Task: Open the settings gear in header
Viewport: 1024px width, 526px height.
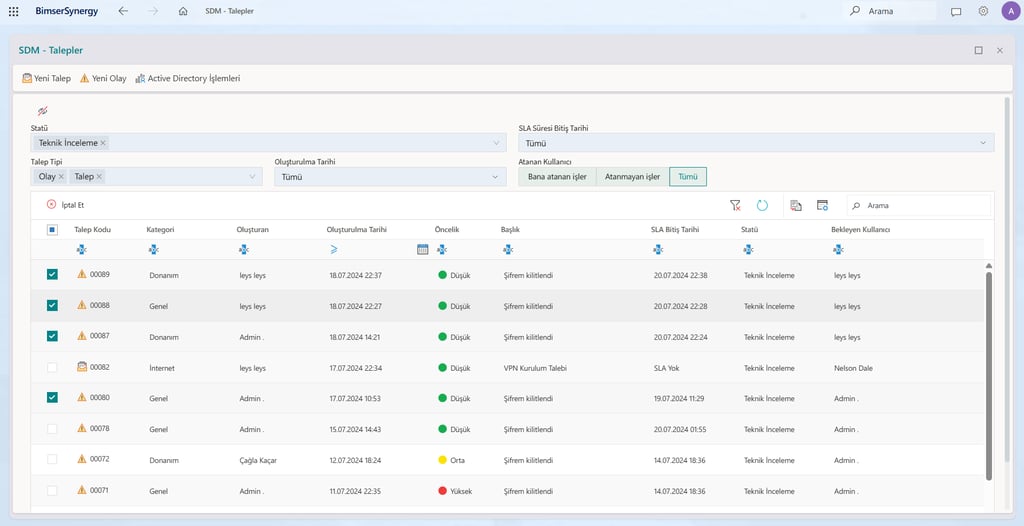Action: [983, 11]
